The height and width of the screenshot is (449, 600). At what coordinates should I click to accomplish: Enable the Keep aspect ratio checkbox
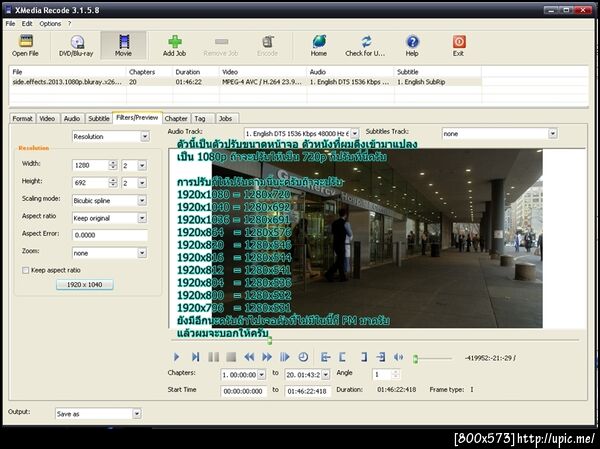[x=25, y=270]
